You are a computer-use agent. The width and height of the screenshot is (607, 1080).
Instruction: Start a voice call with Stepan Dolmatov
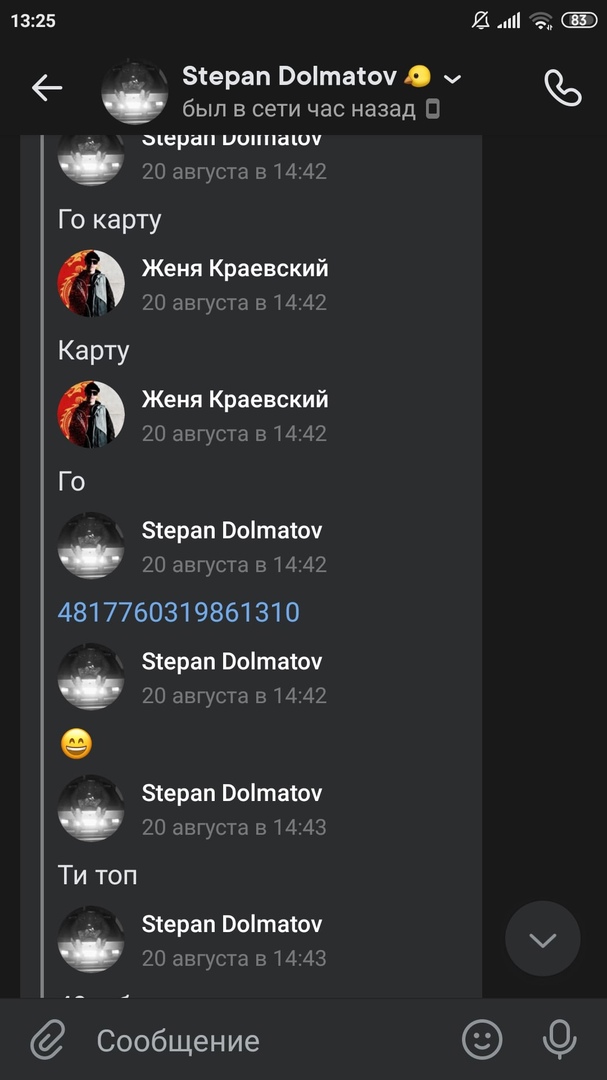(563, 87)
